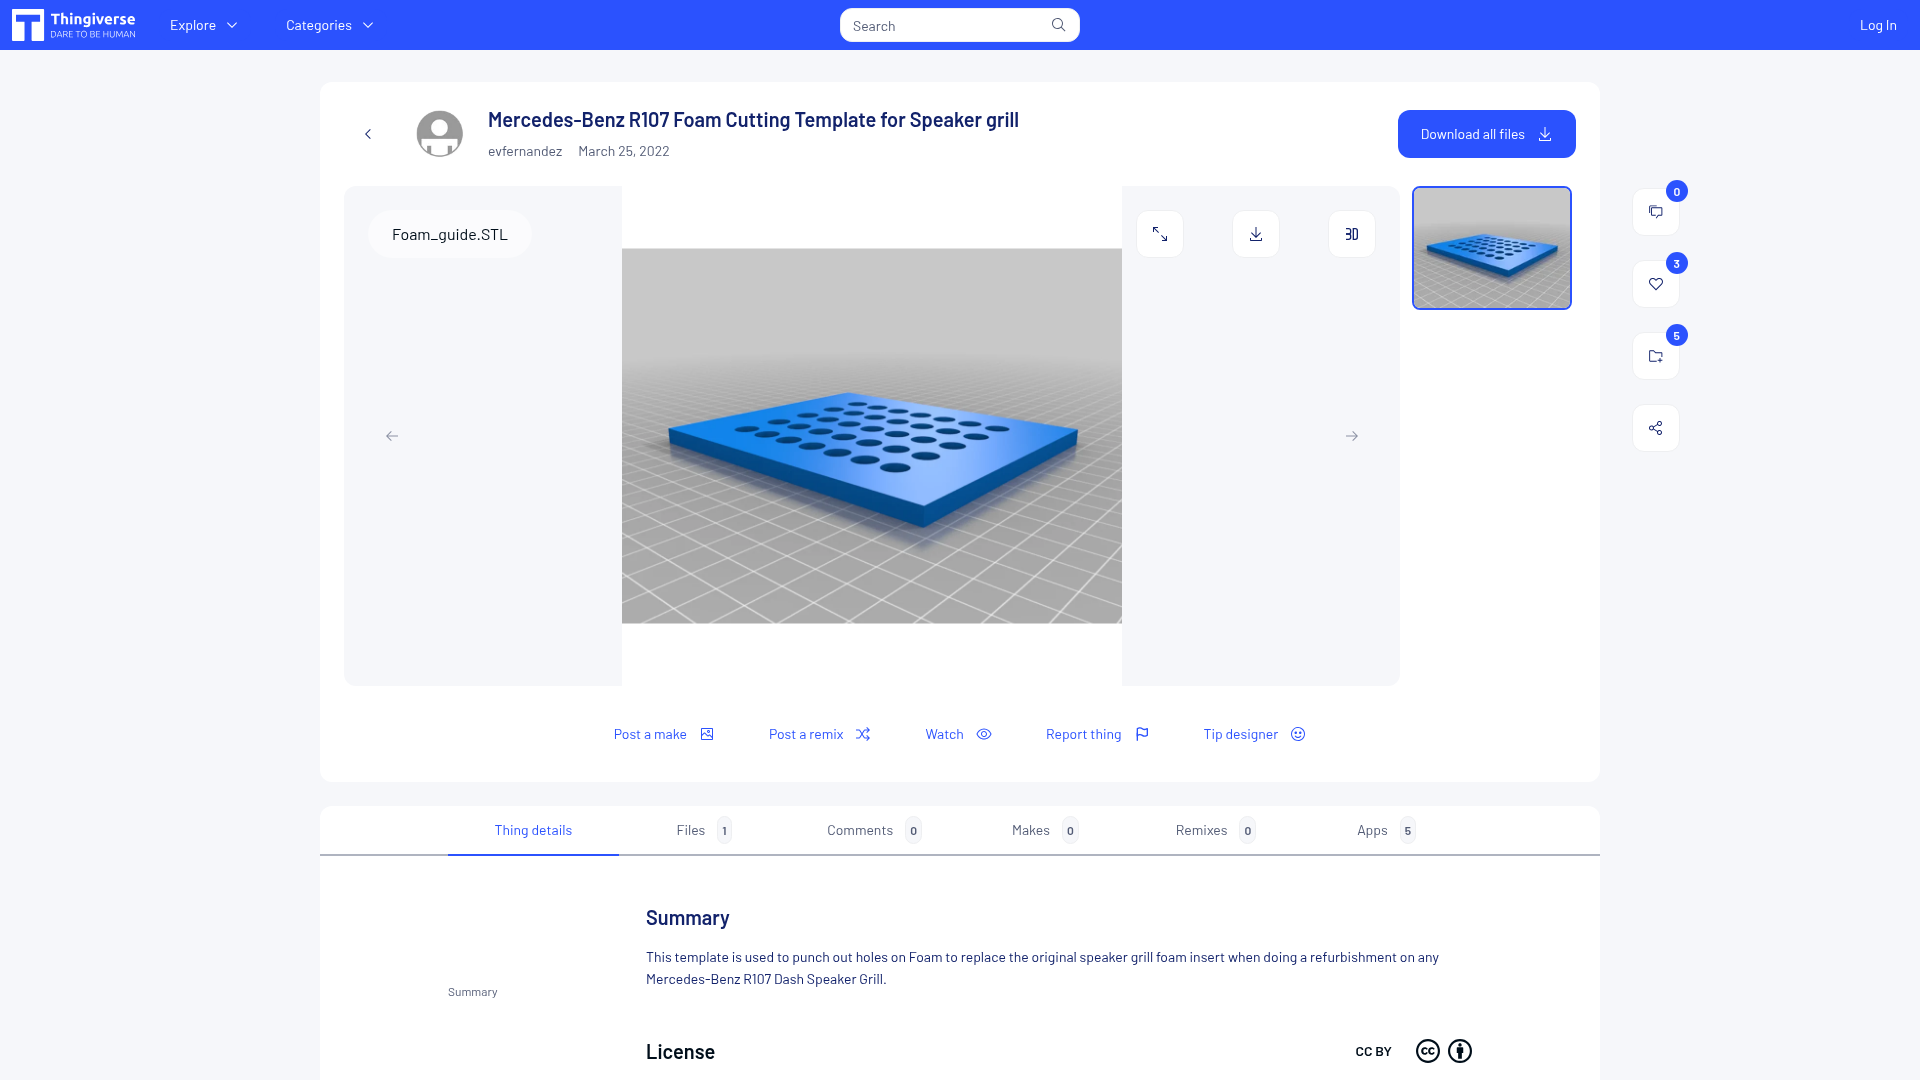Click the Download all files button
Image resolution: width=1920 pixels, height=1080 pixels.
click(1487, 134)
